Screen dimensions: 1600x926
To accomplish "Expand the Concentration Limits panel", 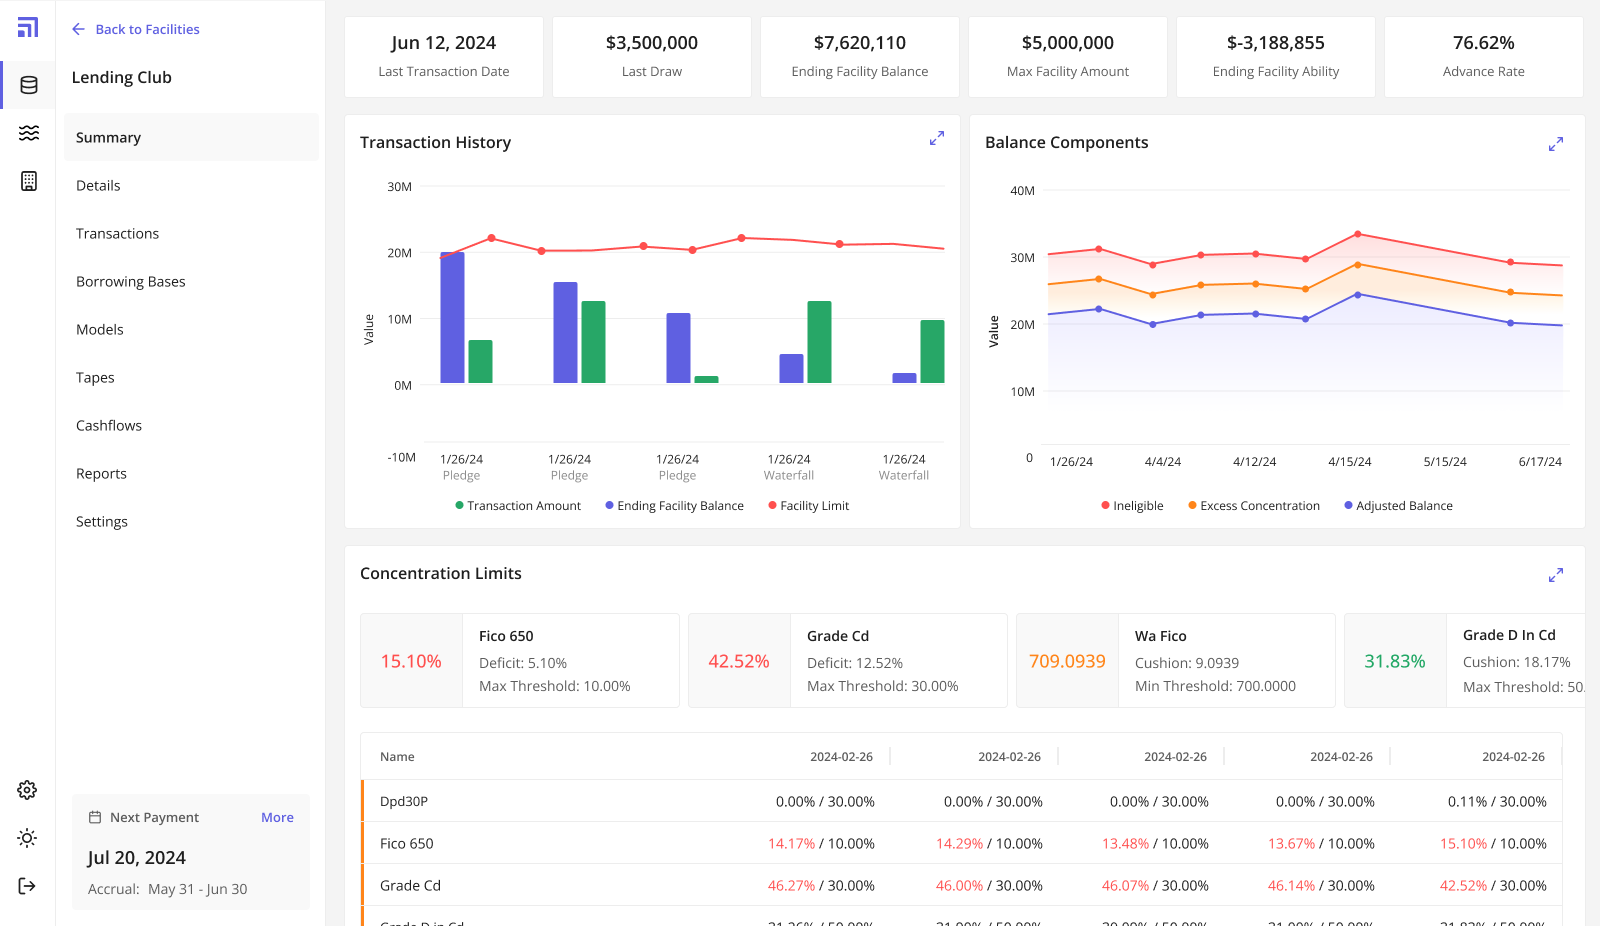I will click(1555, 575).
